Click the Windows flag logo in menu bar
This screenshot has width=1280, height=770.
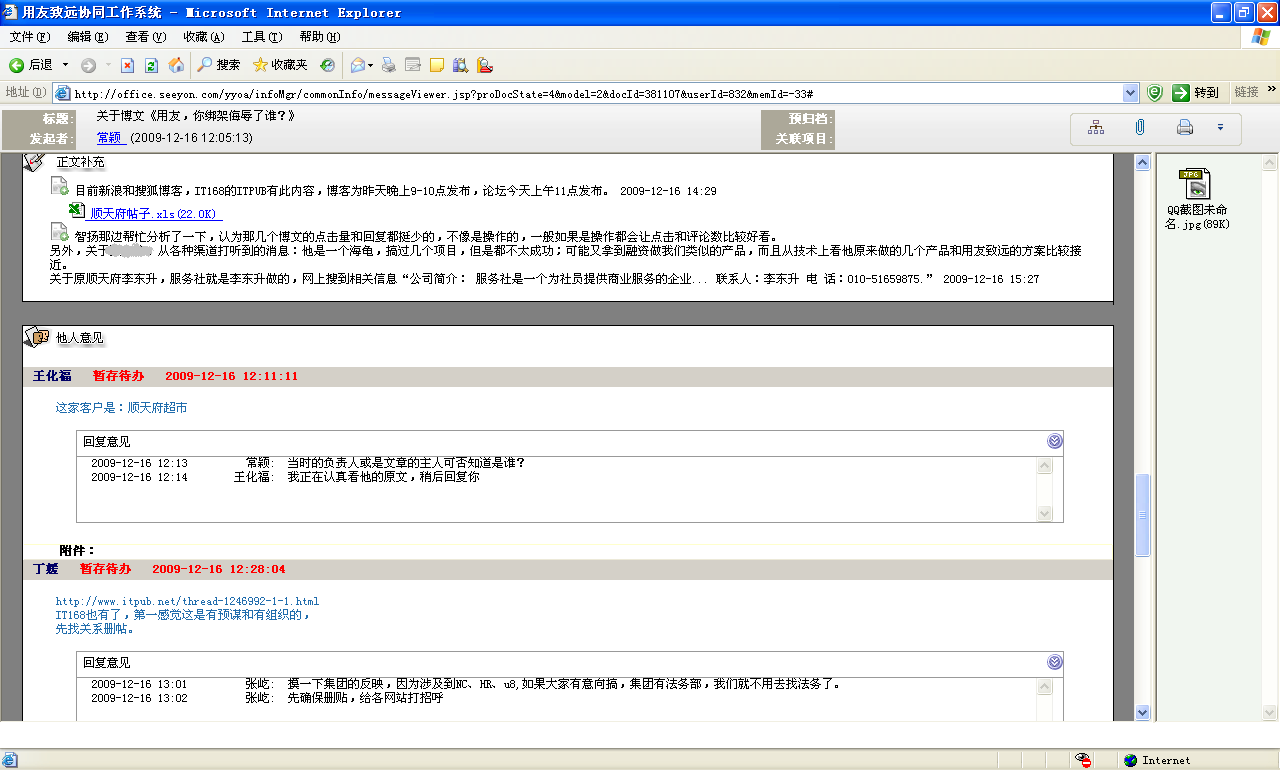pos(1260,37)
